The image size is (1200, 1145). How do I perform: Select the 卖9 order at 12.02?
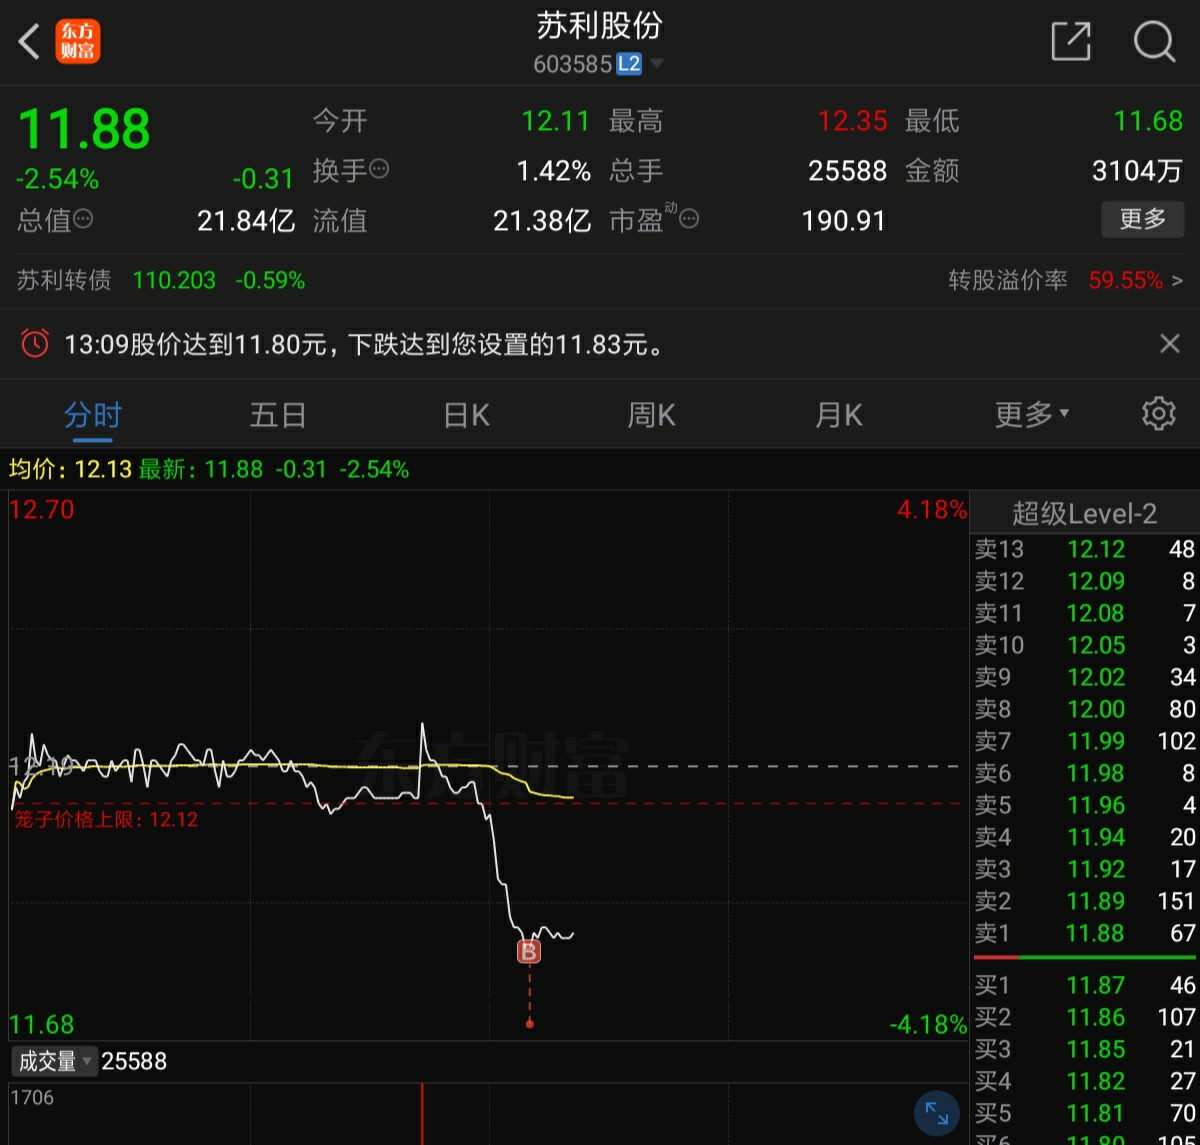point(1085,677)
